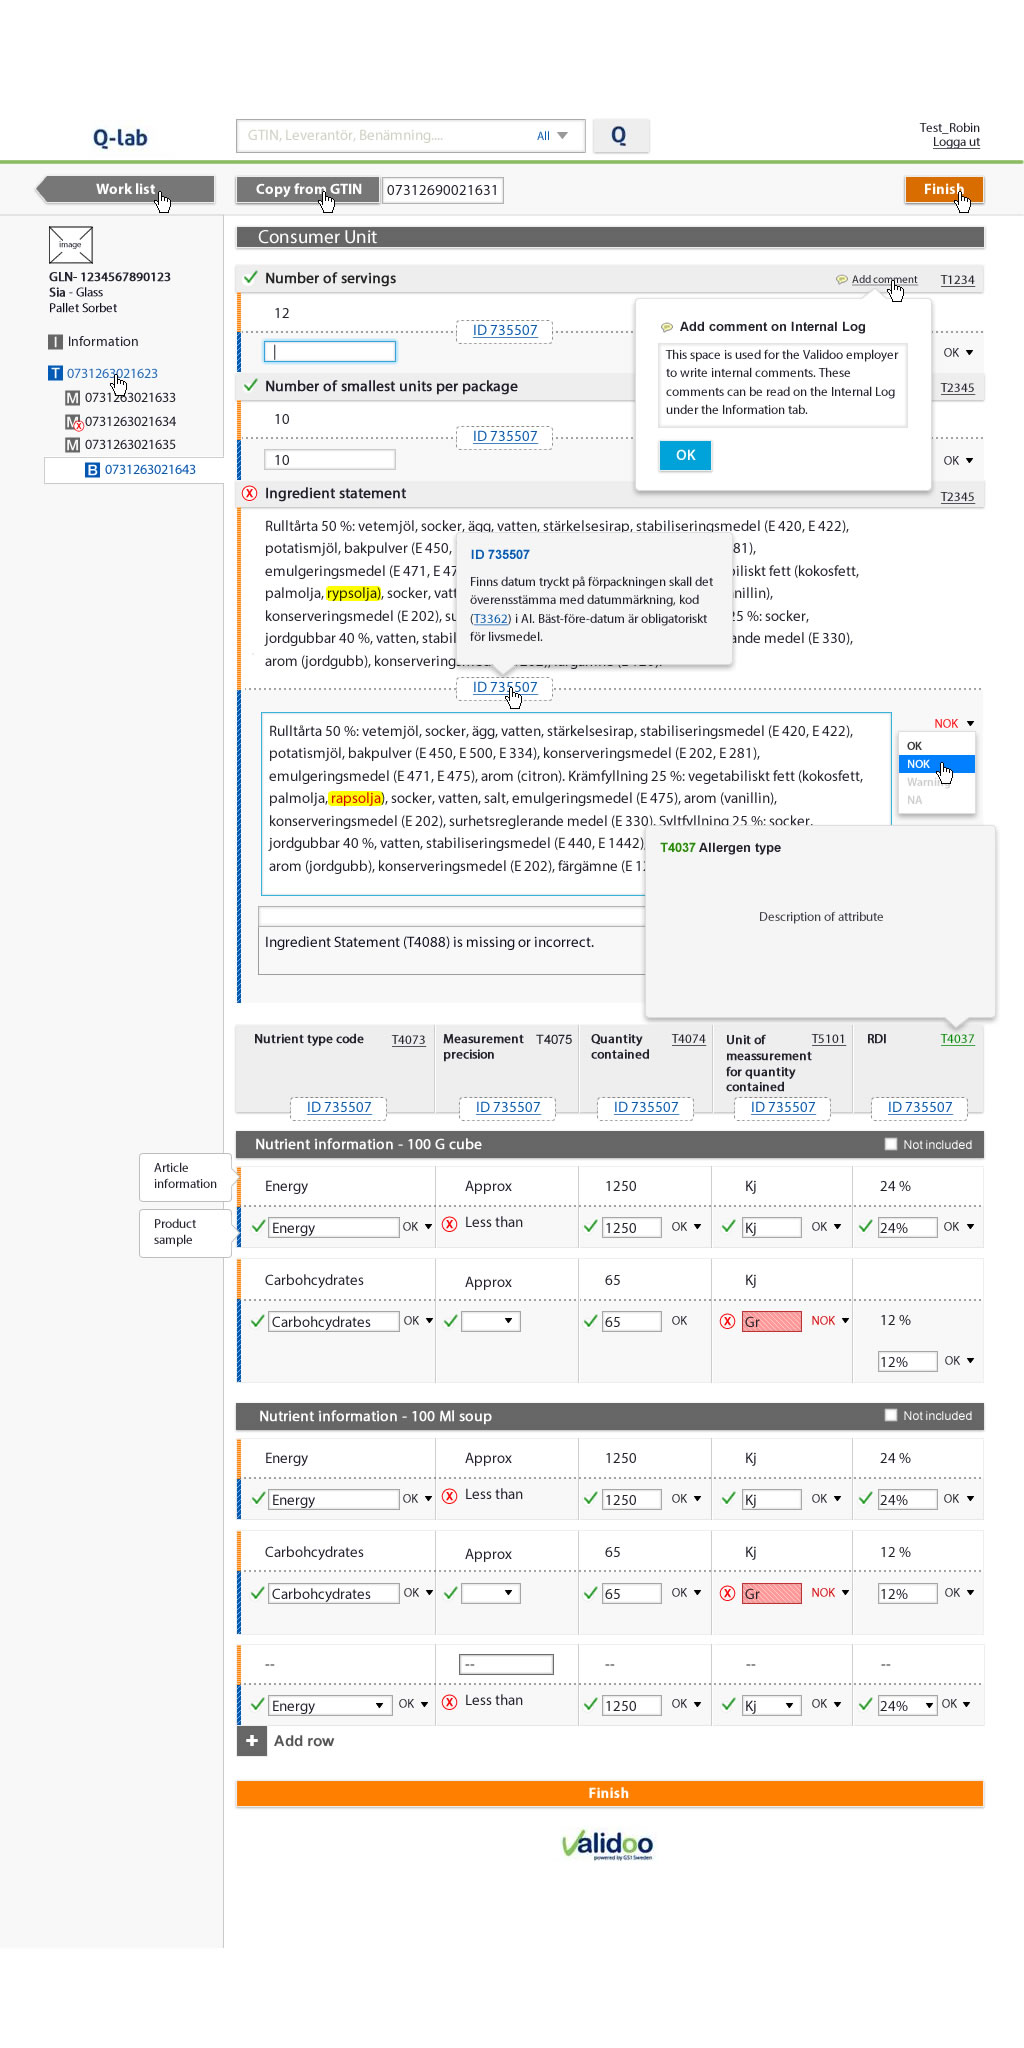Check Not included for 100 Ml soup
1024x2048 pixels.
click(x=891, y=1415)
